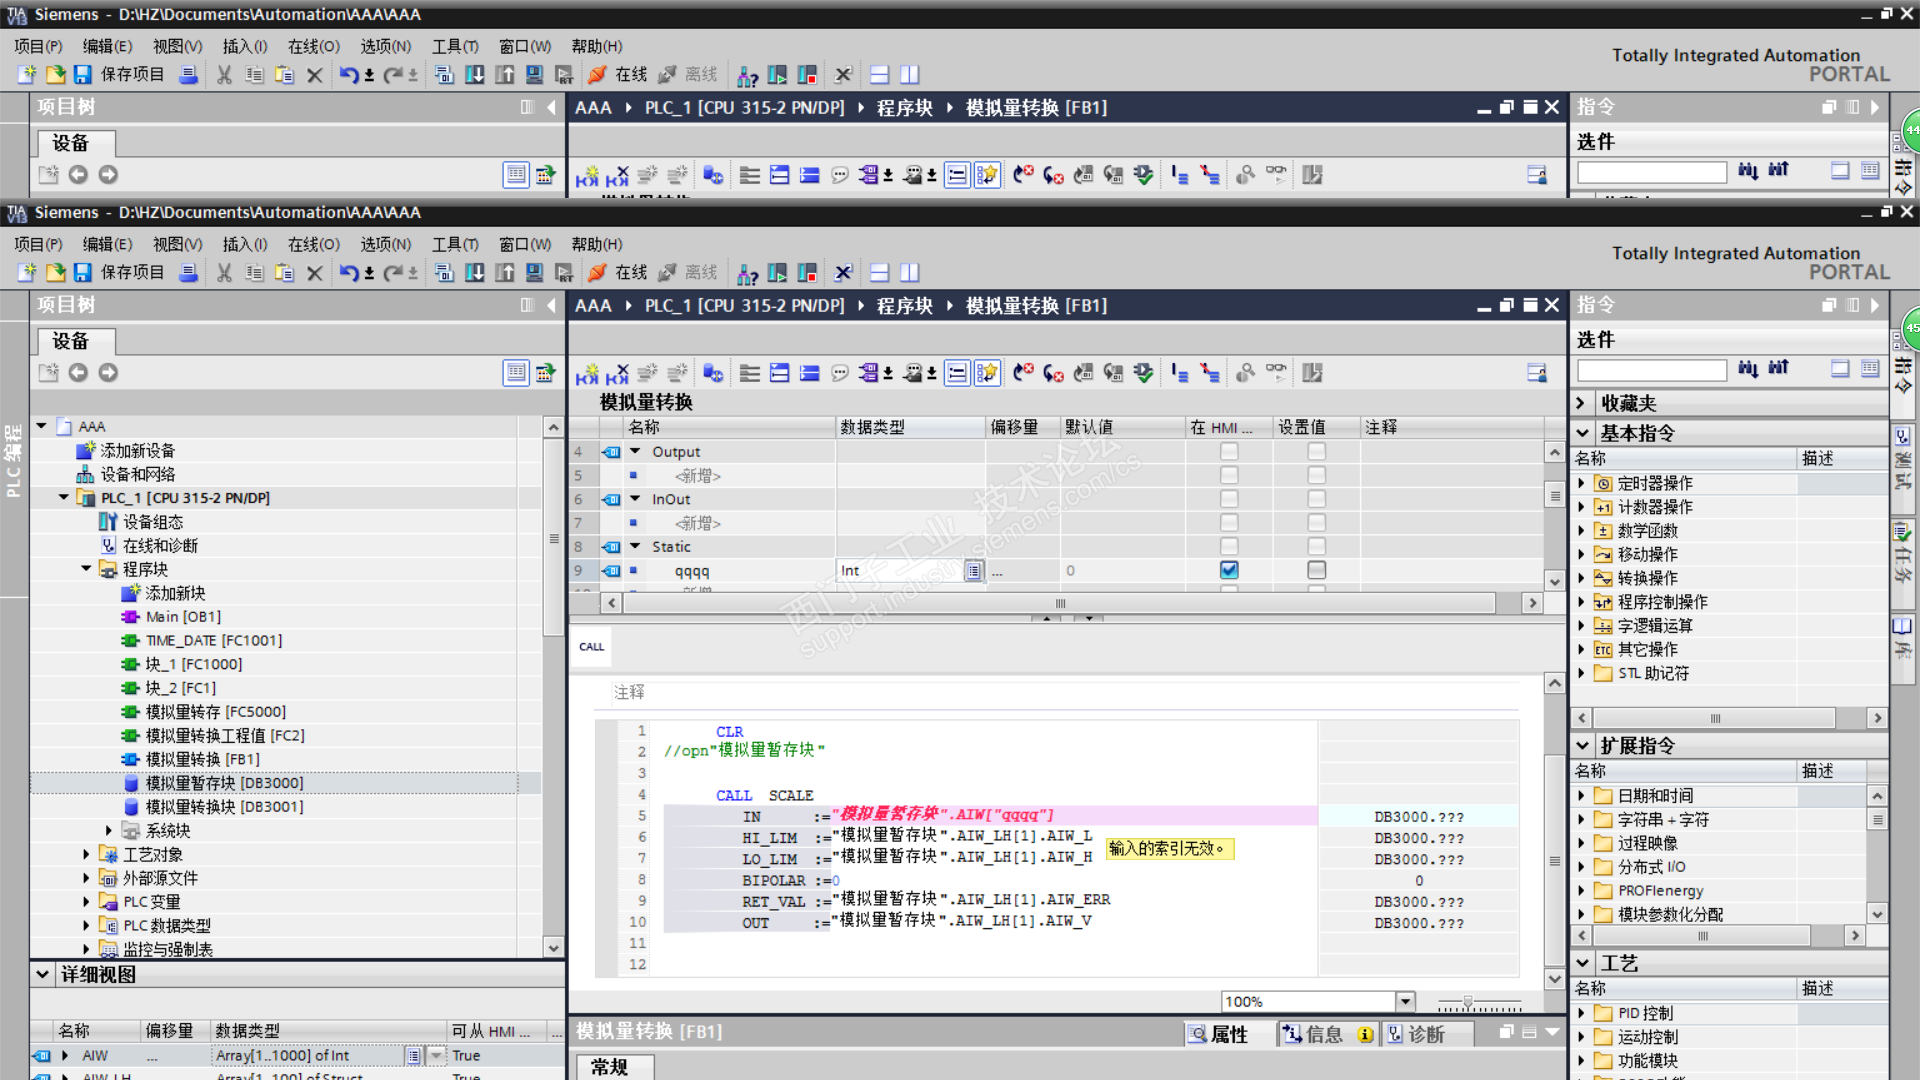Click the Save project icon
This screenshot has width=1920, height=1080.
click(x=83, y=272)
